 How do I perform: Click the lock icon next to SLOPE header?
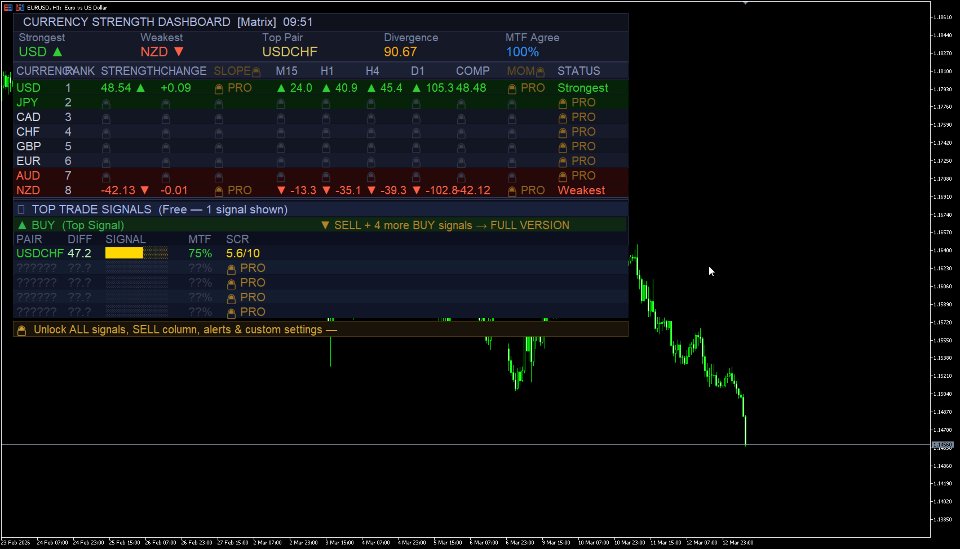pyautogui.click(x=256, y=72)
